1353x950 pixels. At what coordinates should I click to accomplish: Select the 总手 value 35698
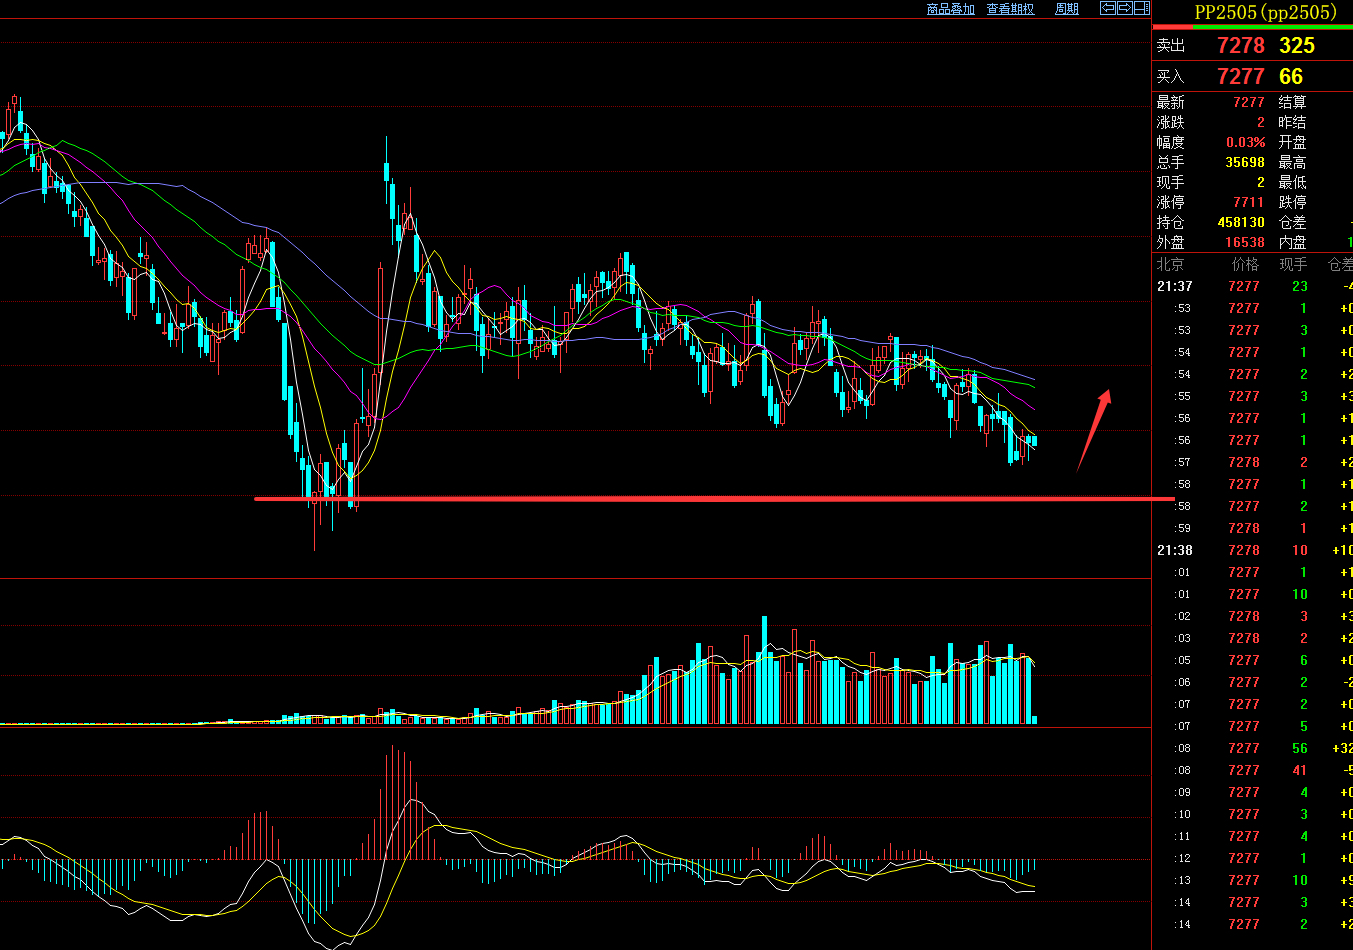point(1245,162)
